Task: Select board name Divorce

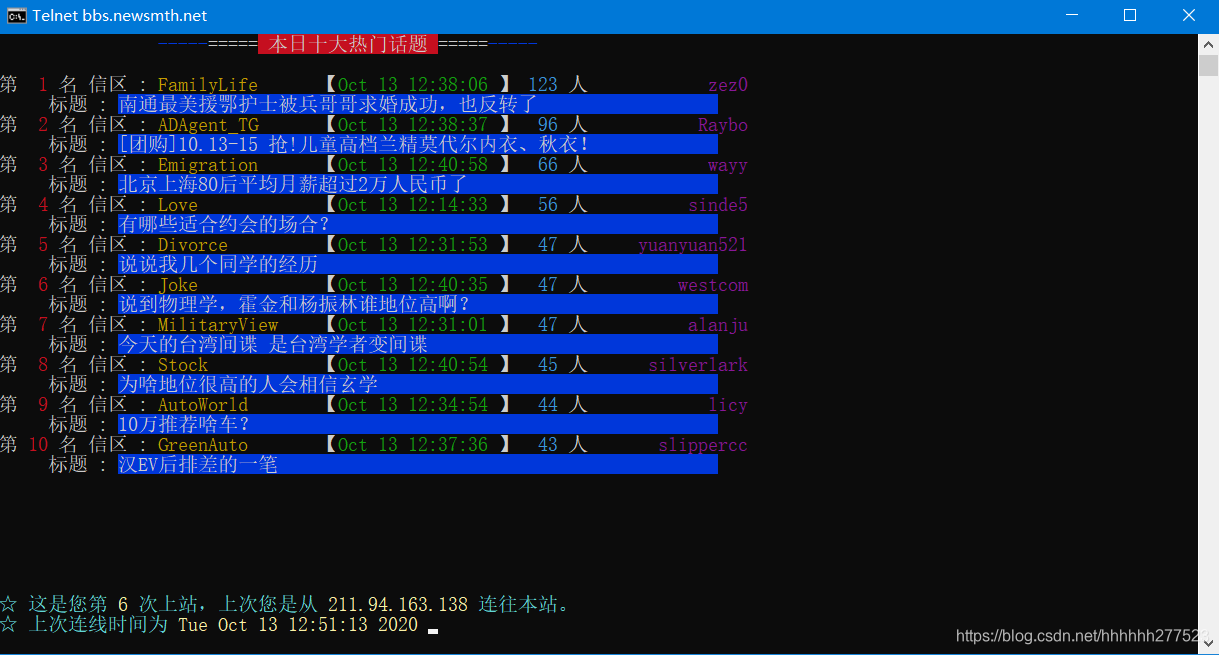Action: tap(193, 245)
